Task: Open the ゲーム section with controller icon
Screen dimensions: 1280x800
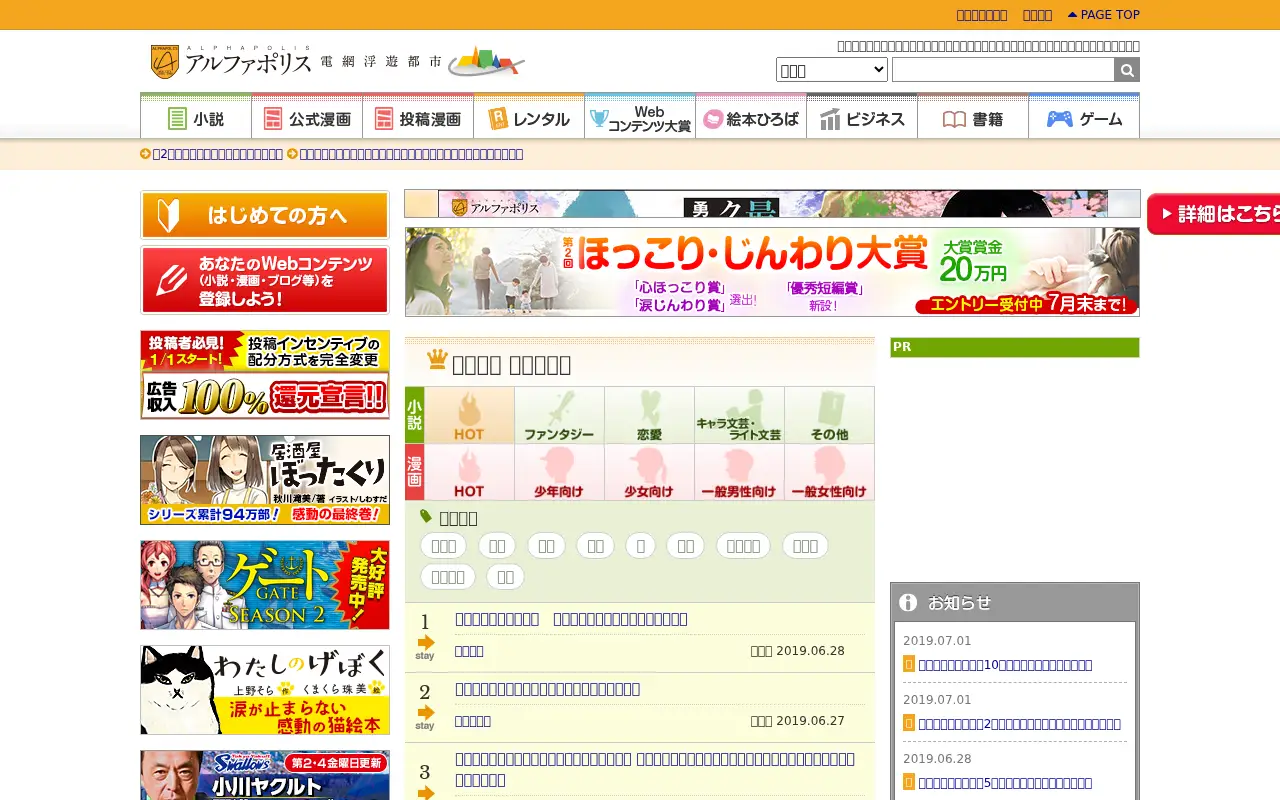Action: (1084, 116)
